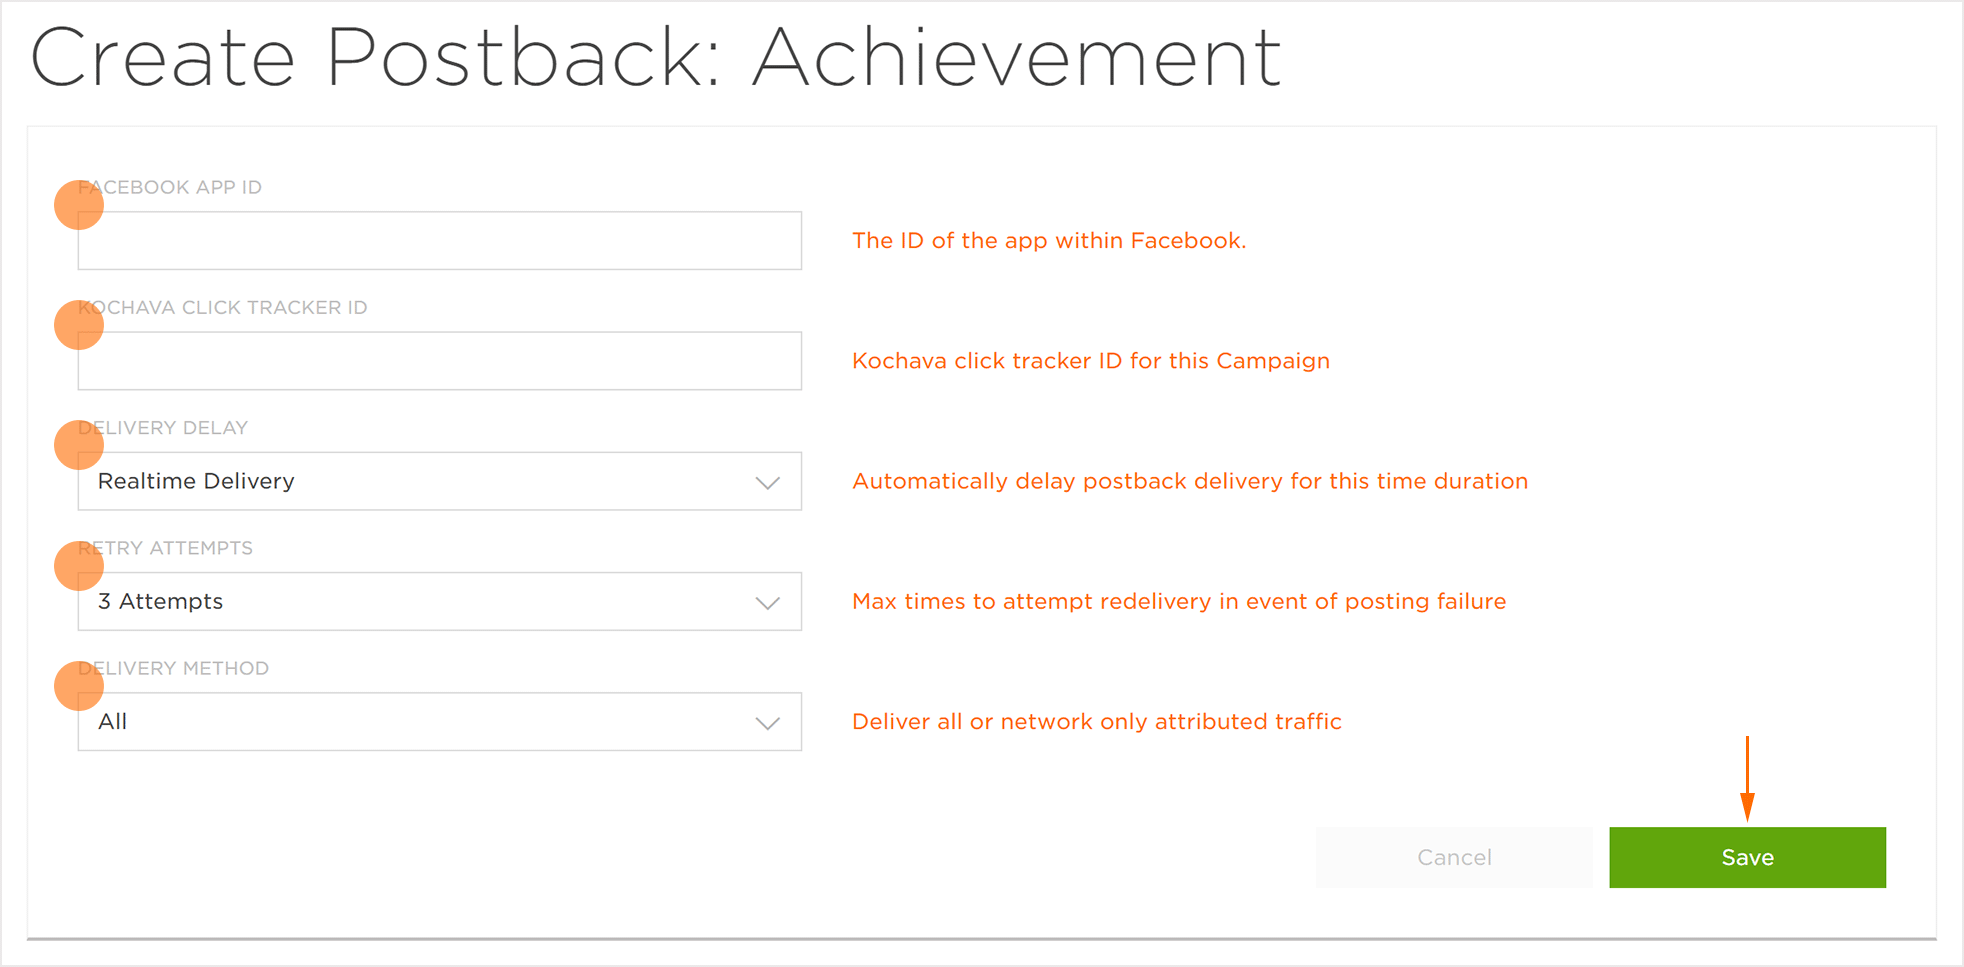Click the chevron arrow in Retry Attempts dropdown
Image resolution: width=1964 pixels, height=967 pixels.
[767, 603]
